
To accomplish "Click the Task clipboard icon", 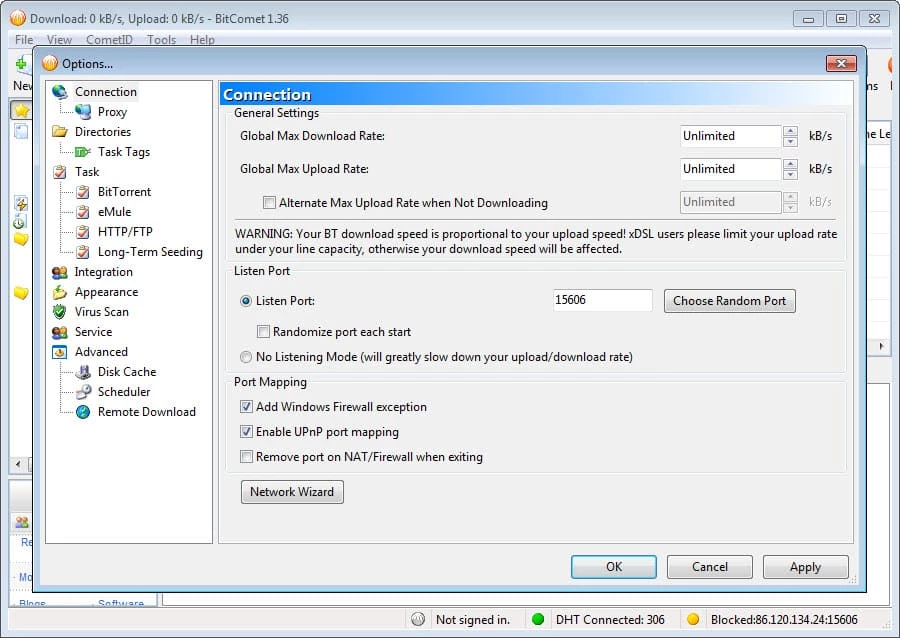I will (60, 172).
